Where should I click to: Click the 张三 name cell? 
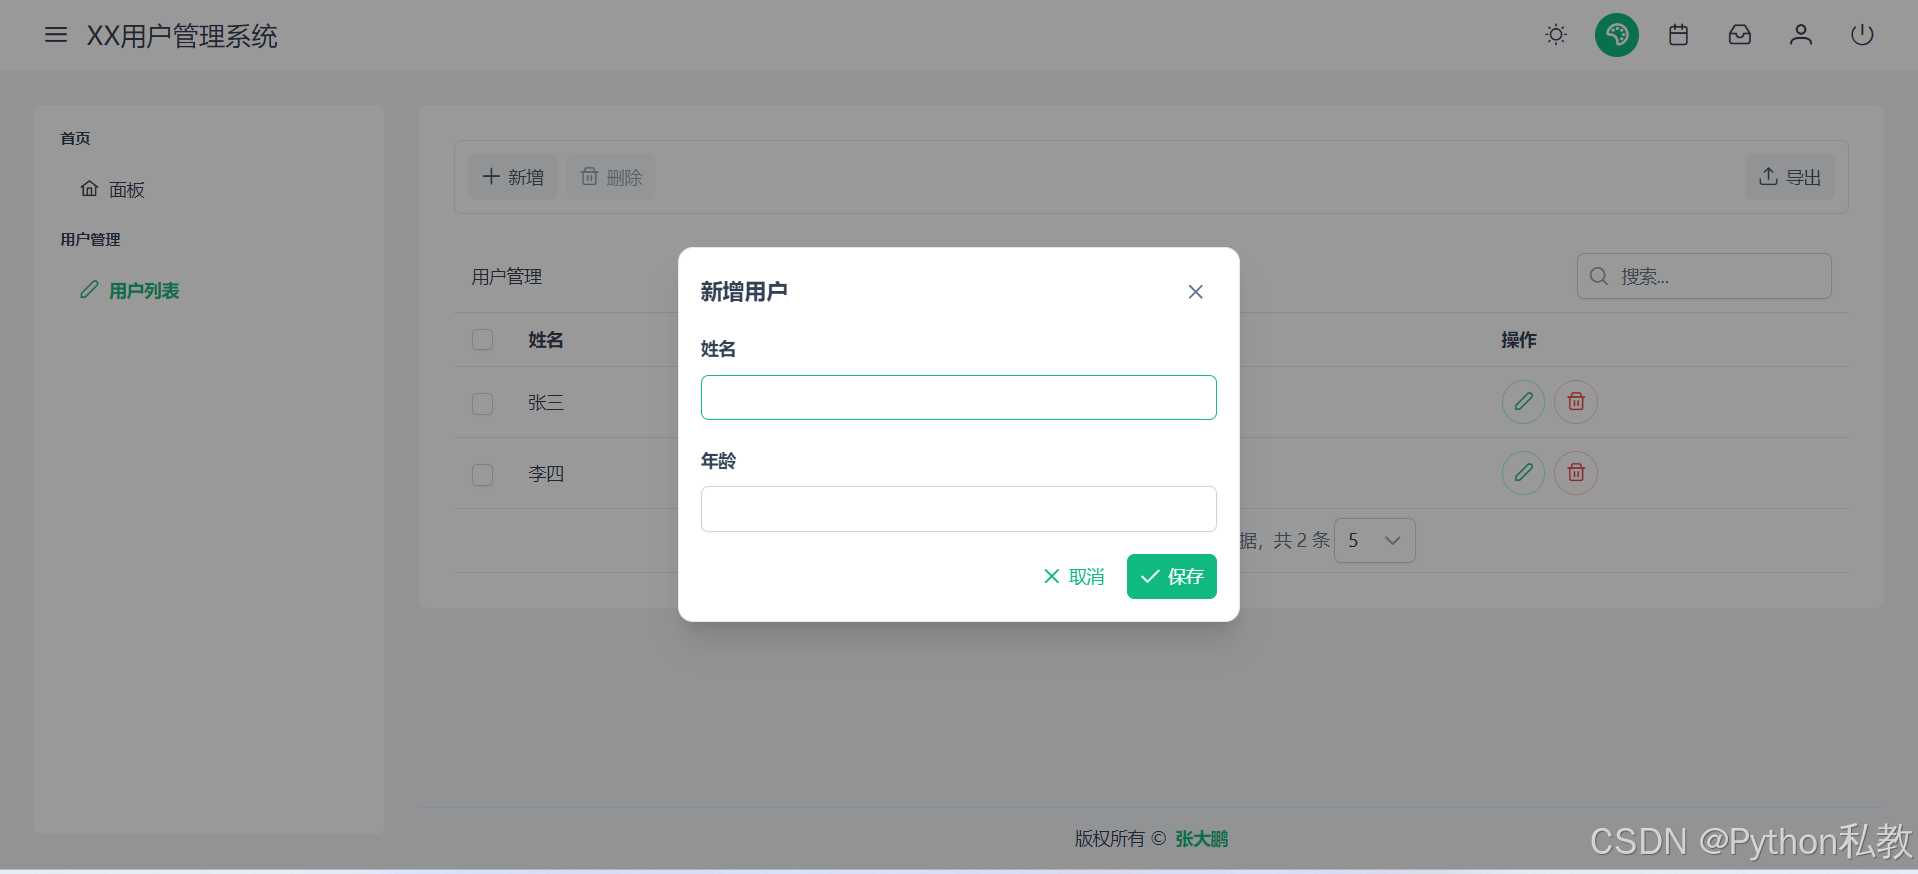(546, 403)
